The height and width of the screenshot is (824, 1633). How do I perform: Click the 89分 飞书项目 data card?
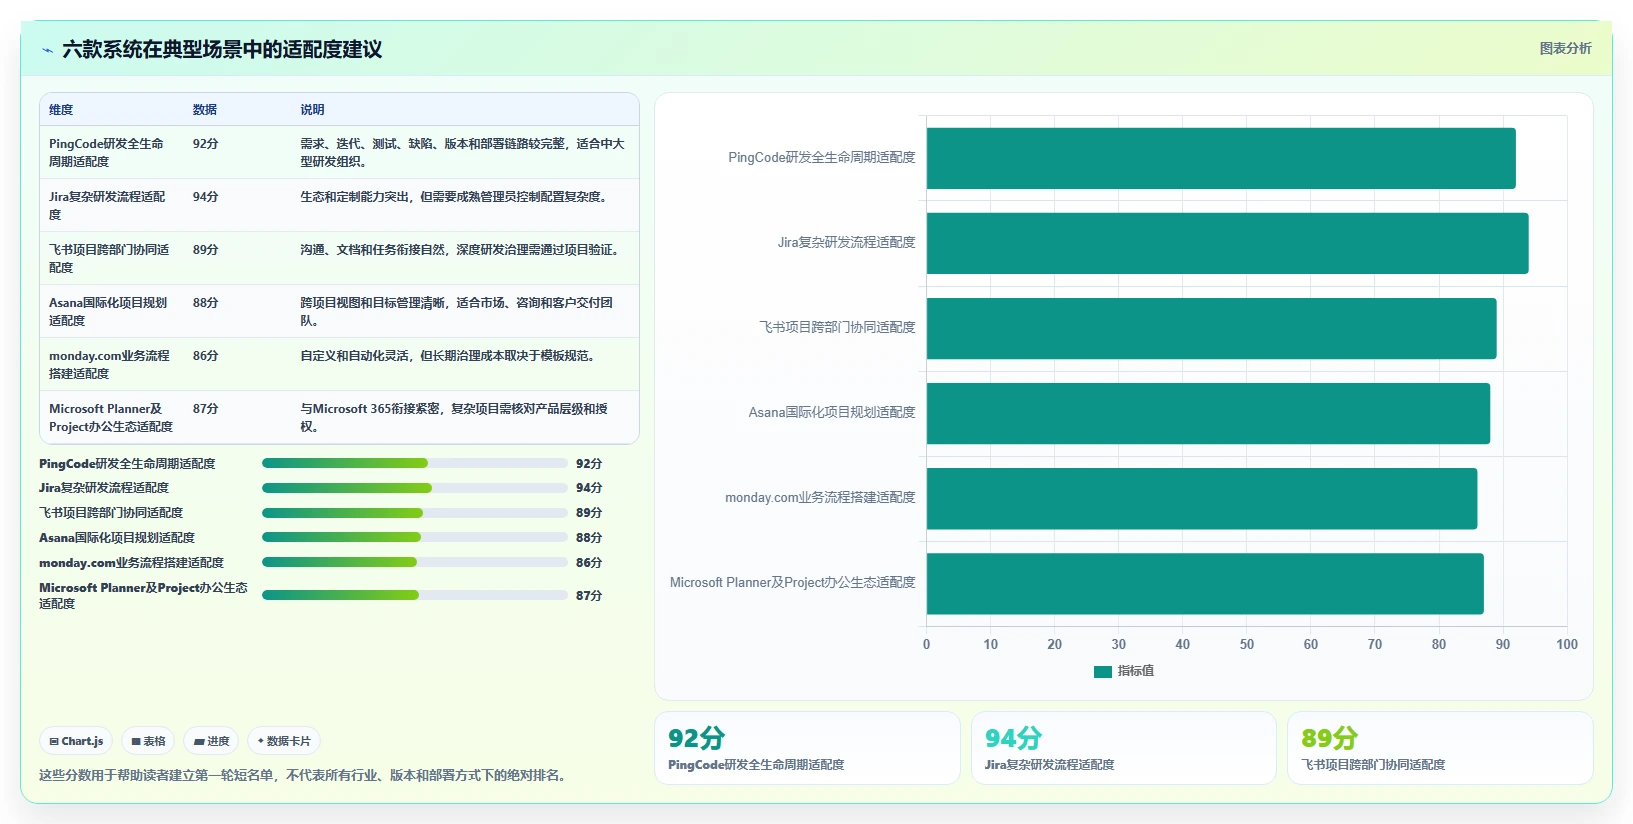1440,748
